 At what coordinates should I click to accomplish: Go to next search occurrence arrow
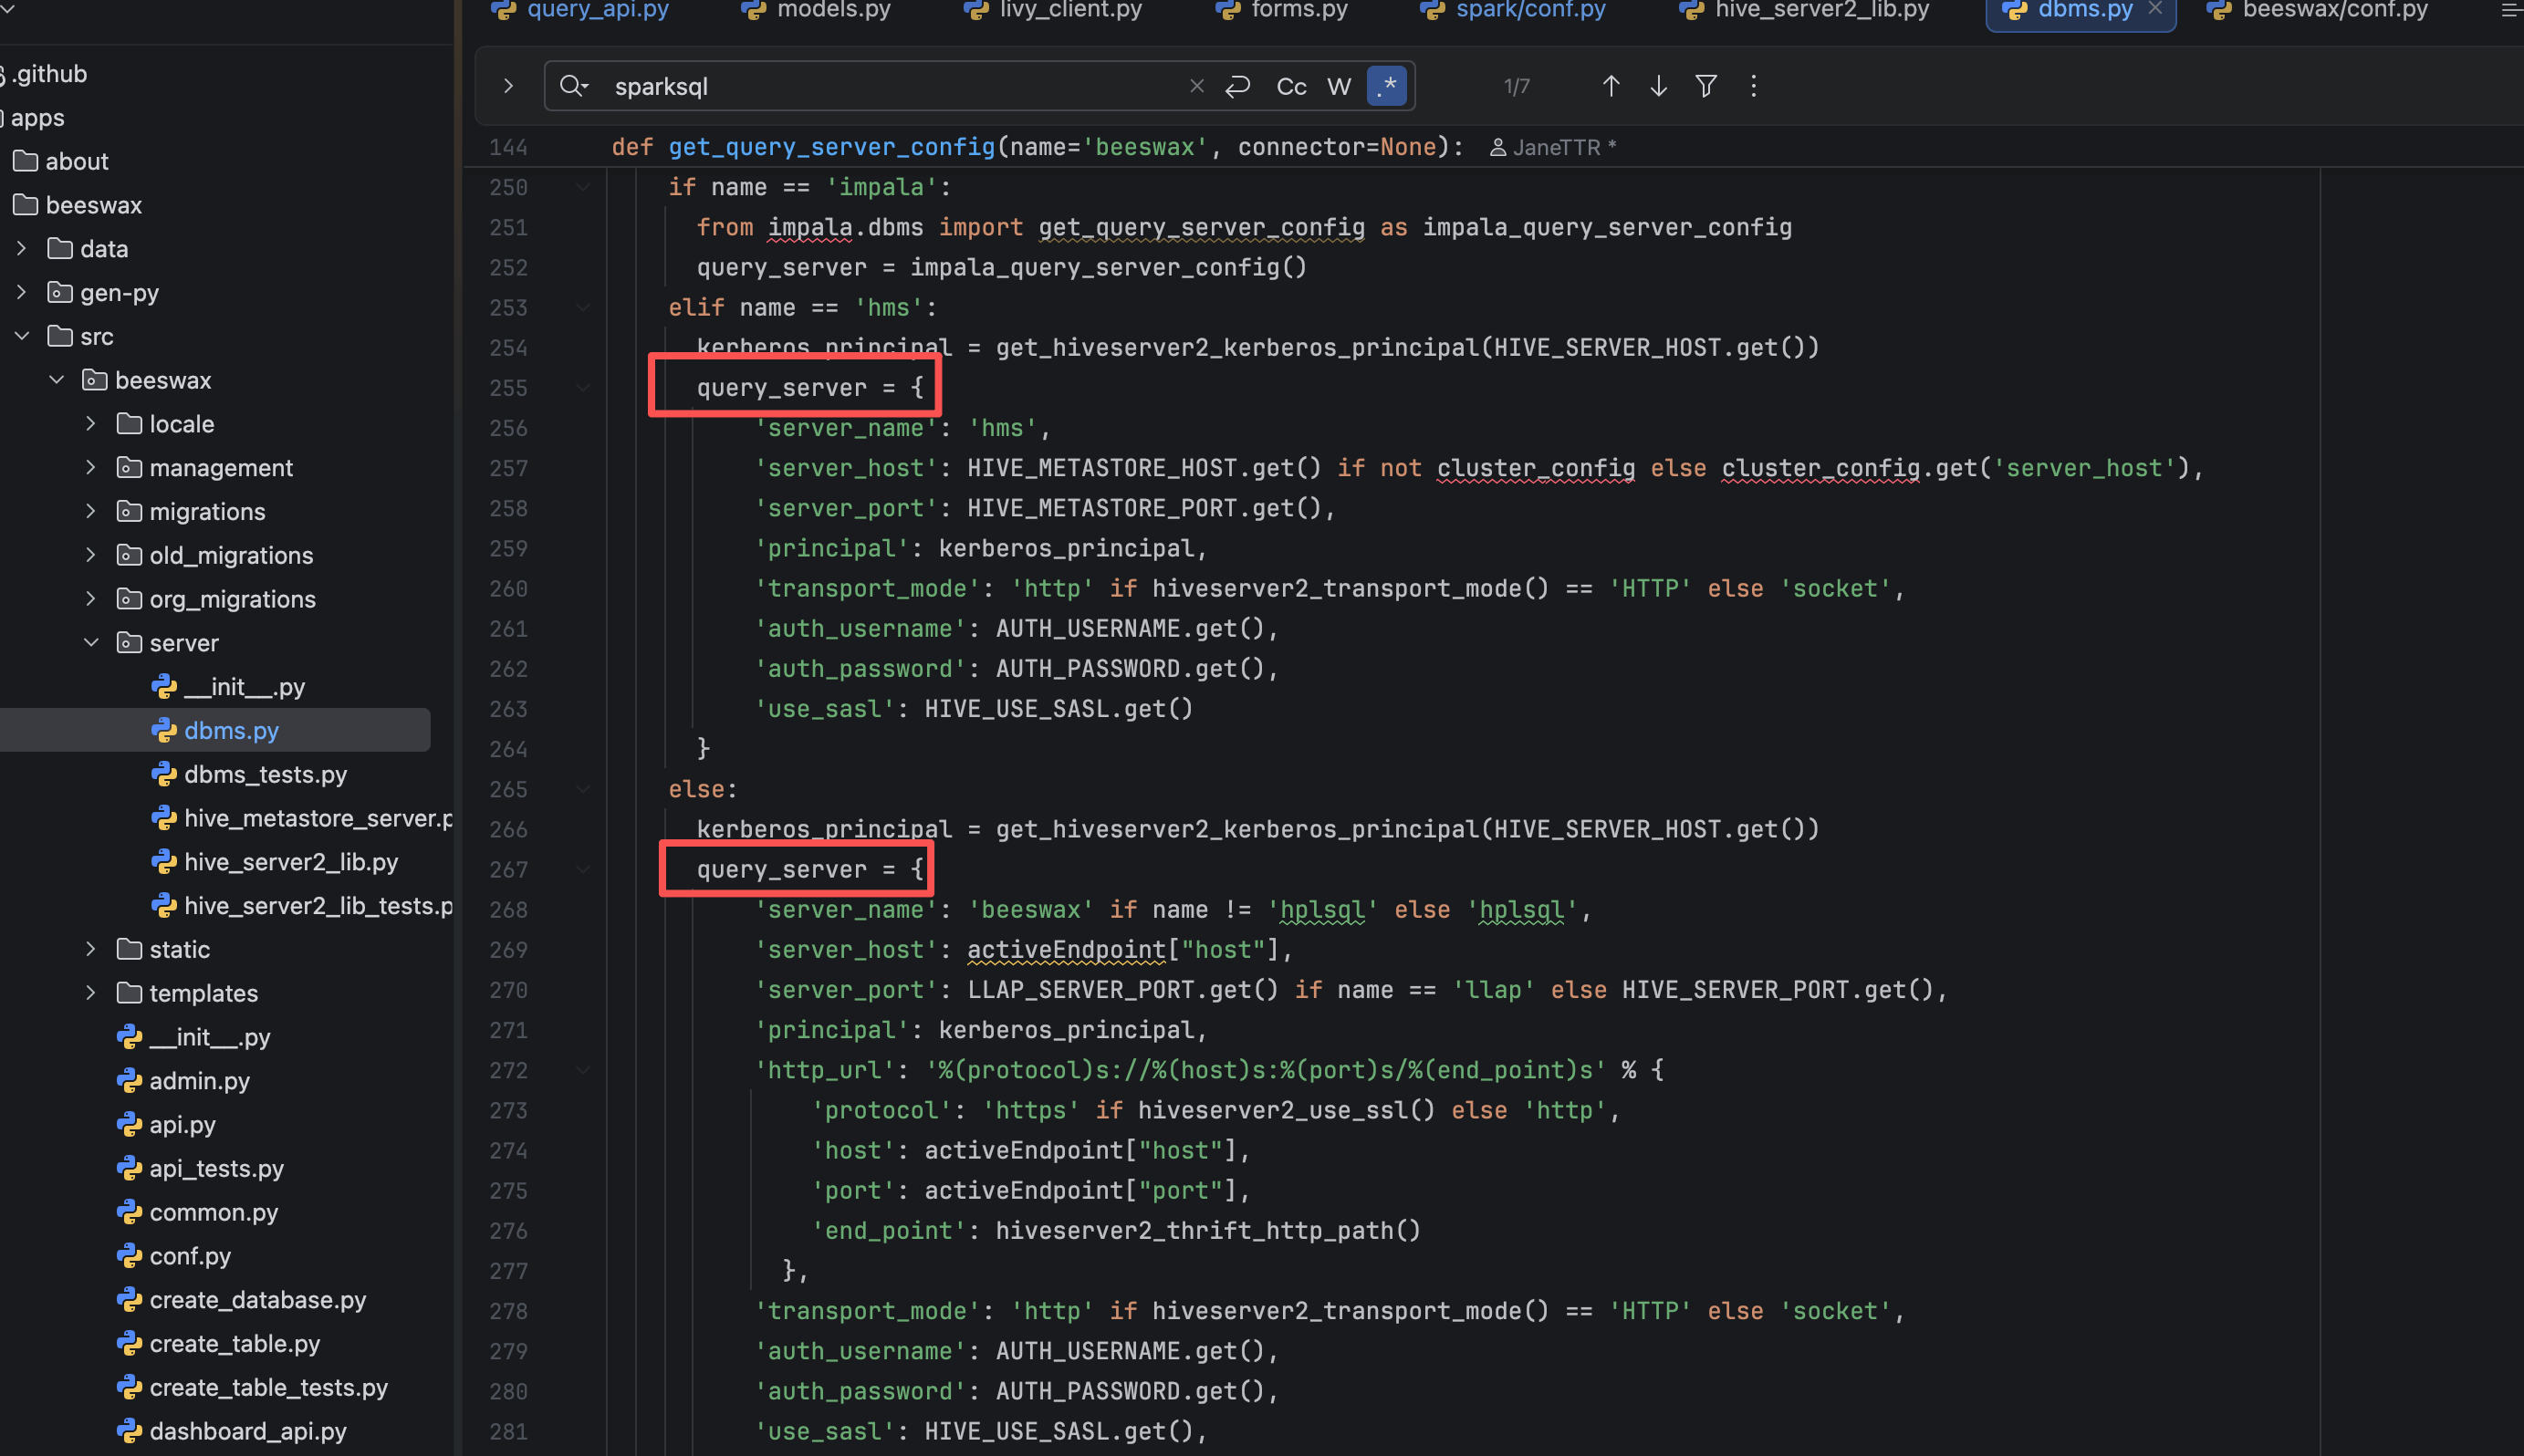pos(1658,86)
